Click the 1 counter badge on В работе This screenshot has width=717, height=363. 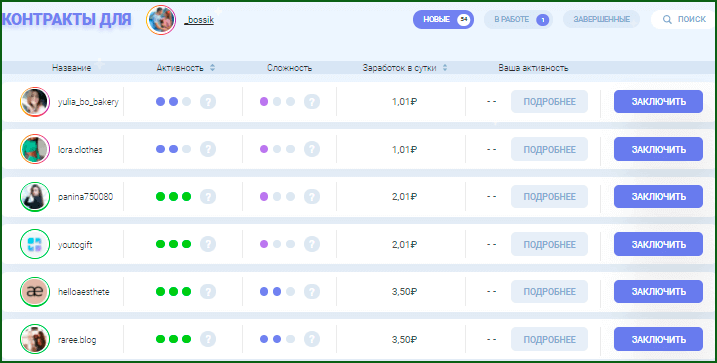pos(543,20)
